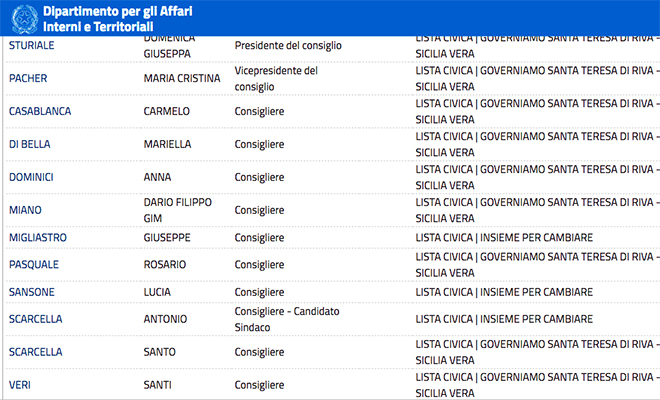This screenshot has width=660, height=400.
Task: Open the STURIALE surname link
Action: [x=32, y=45]
